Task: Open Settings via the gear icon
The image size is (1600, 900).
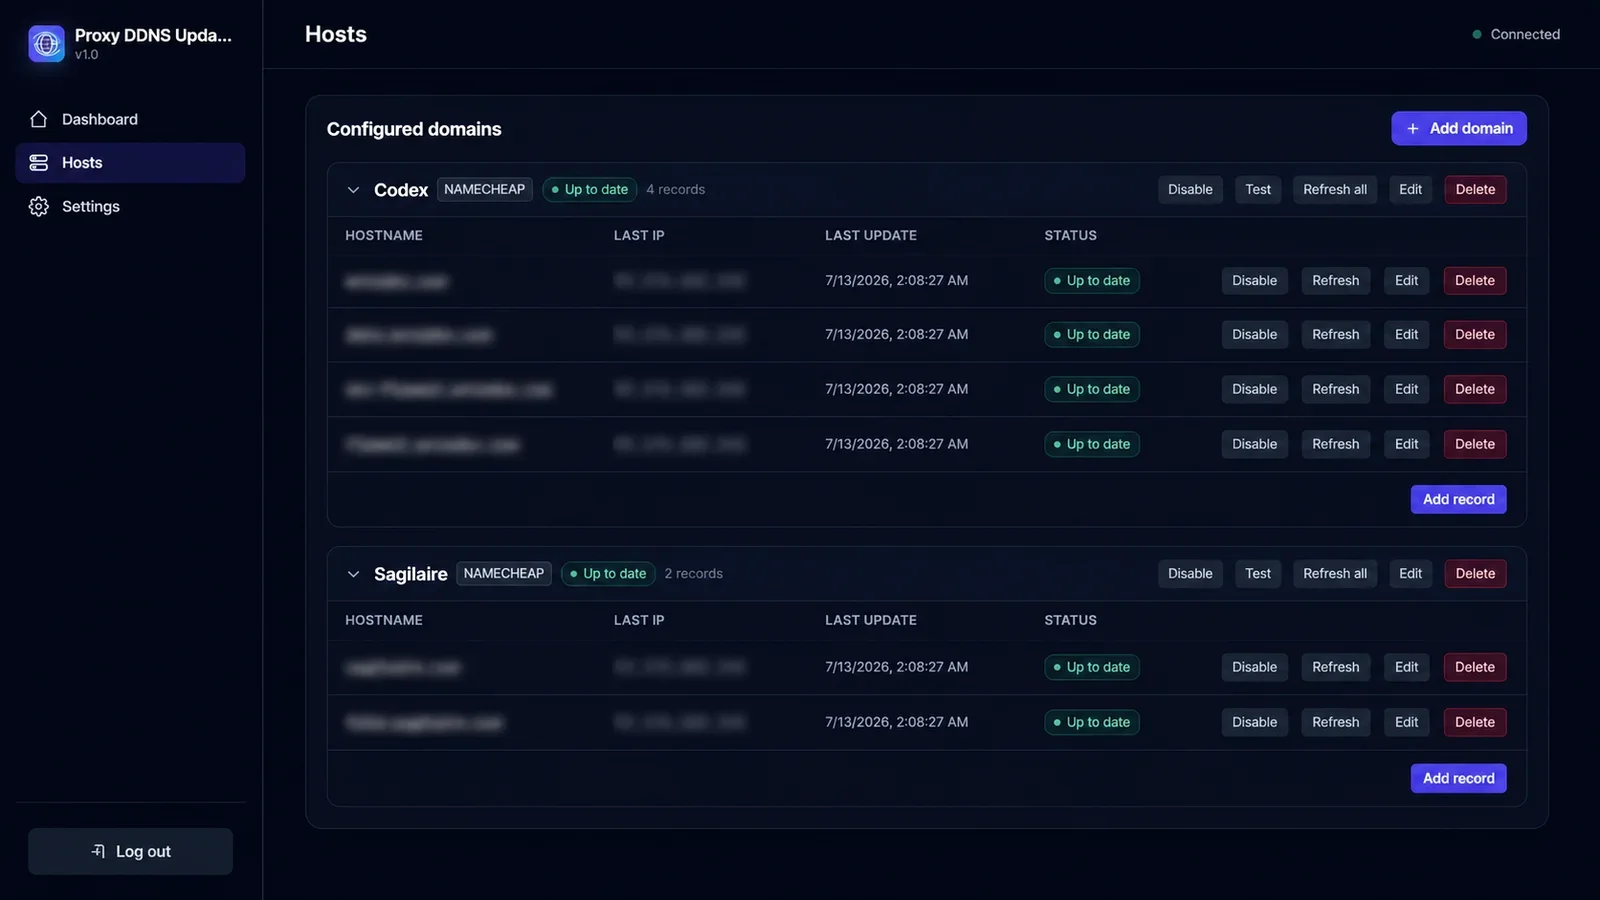Action: point(39,207)
